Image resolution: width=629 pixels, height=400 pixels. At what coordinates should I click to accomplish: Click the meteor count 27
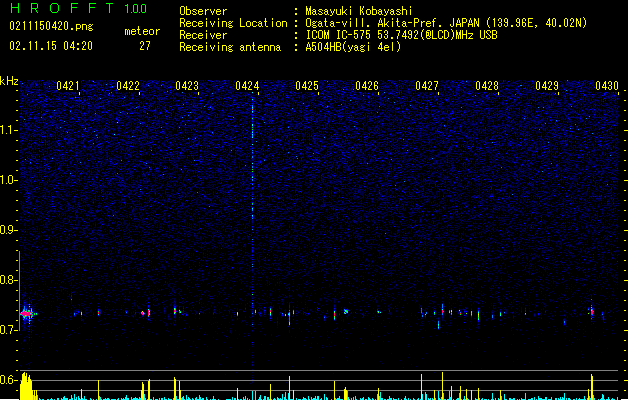click(145, 46)
